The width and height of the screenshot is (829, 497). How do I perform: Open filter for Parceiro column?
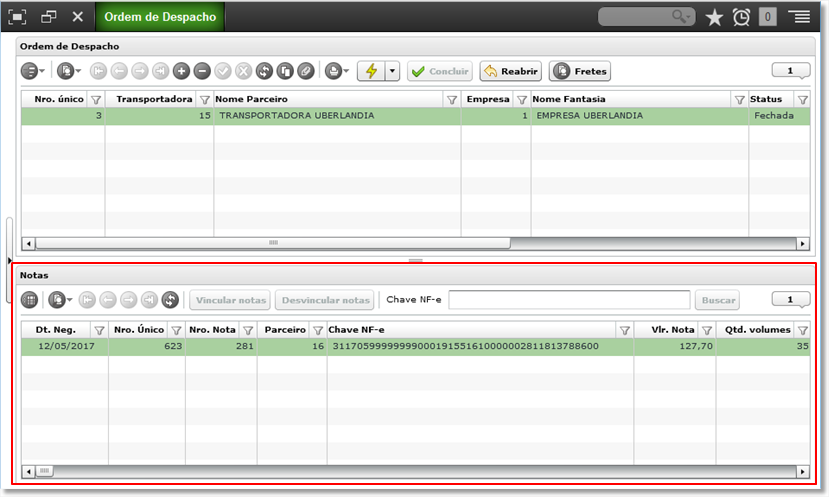318,330
